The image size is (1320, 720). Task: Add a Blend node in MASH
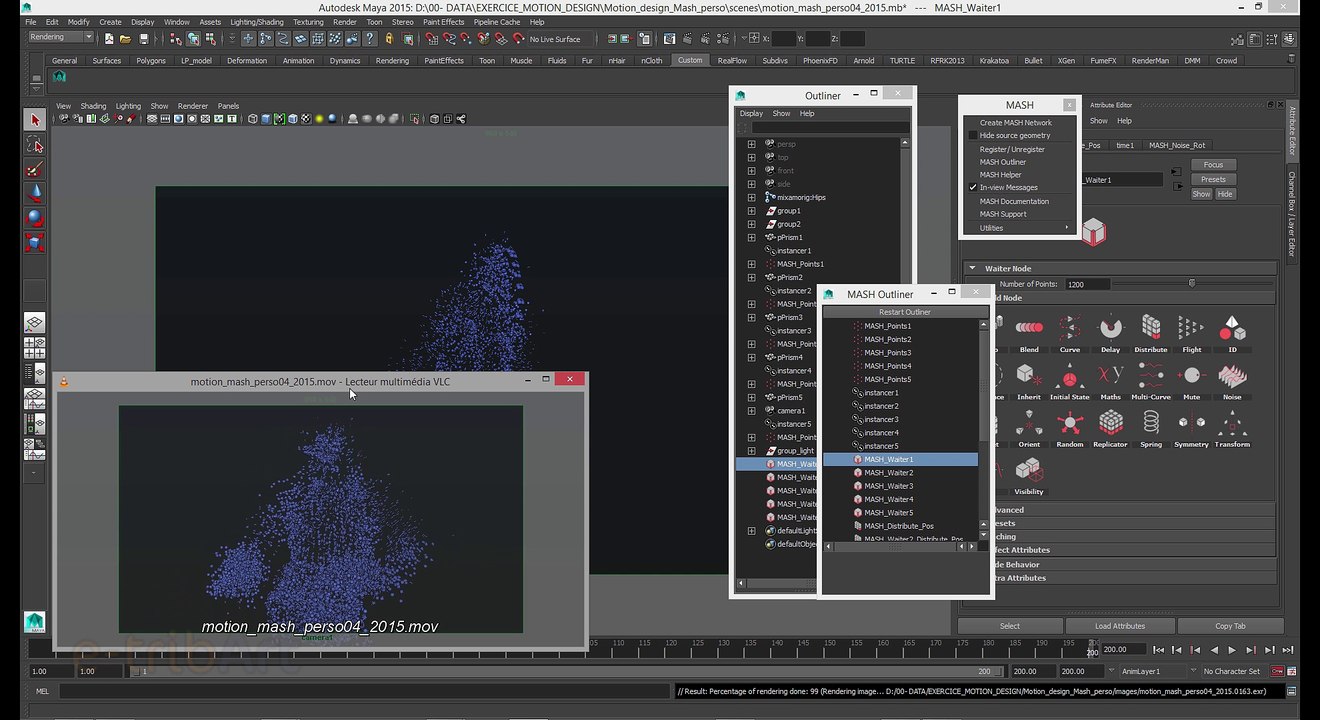tap(1029, 333)
